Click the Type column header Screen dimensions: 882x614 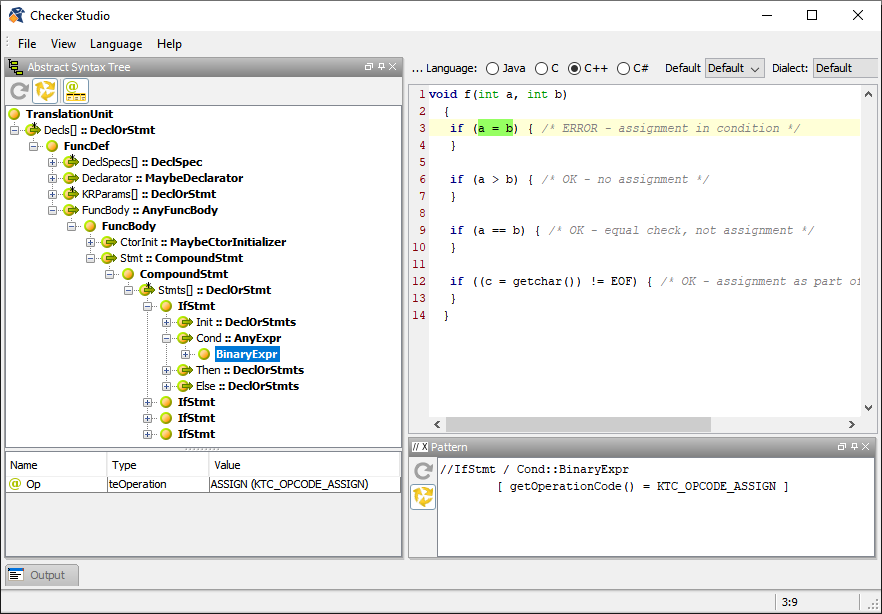pos(158,465)
